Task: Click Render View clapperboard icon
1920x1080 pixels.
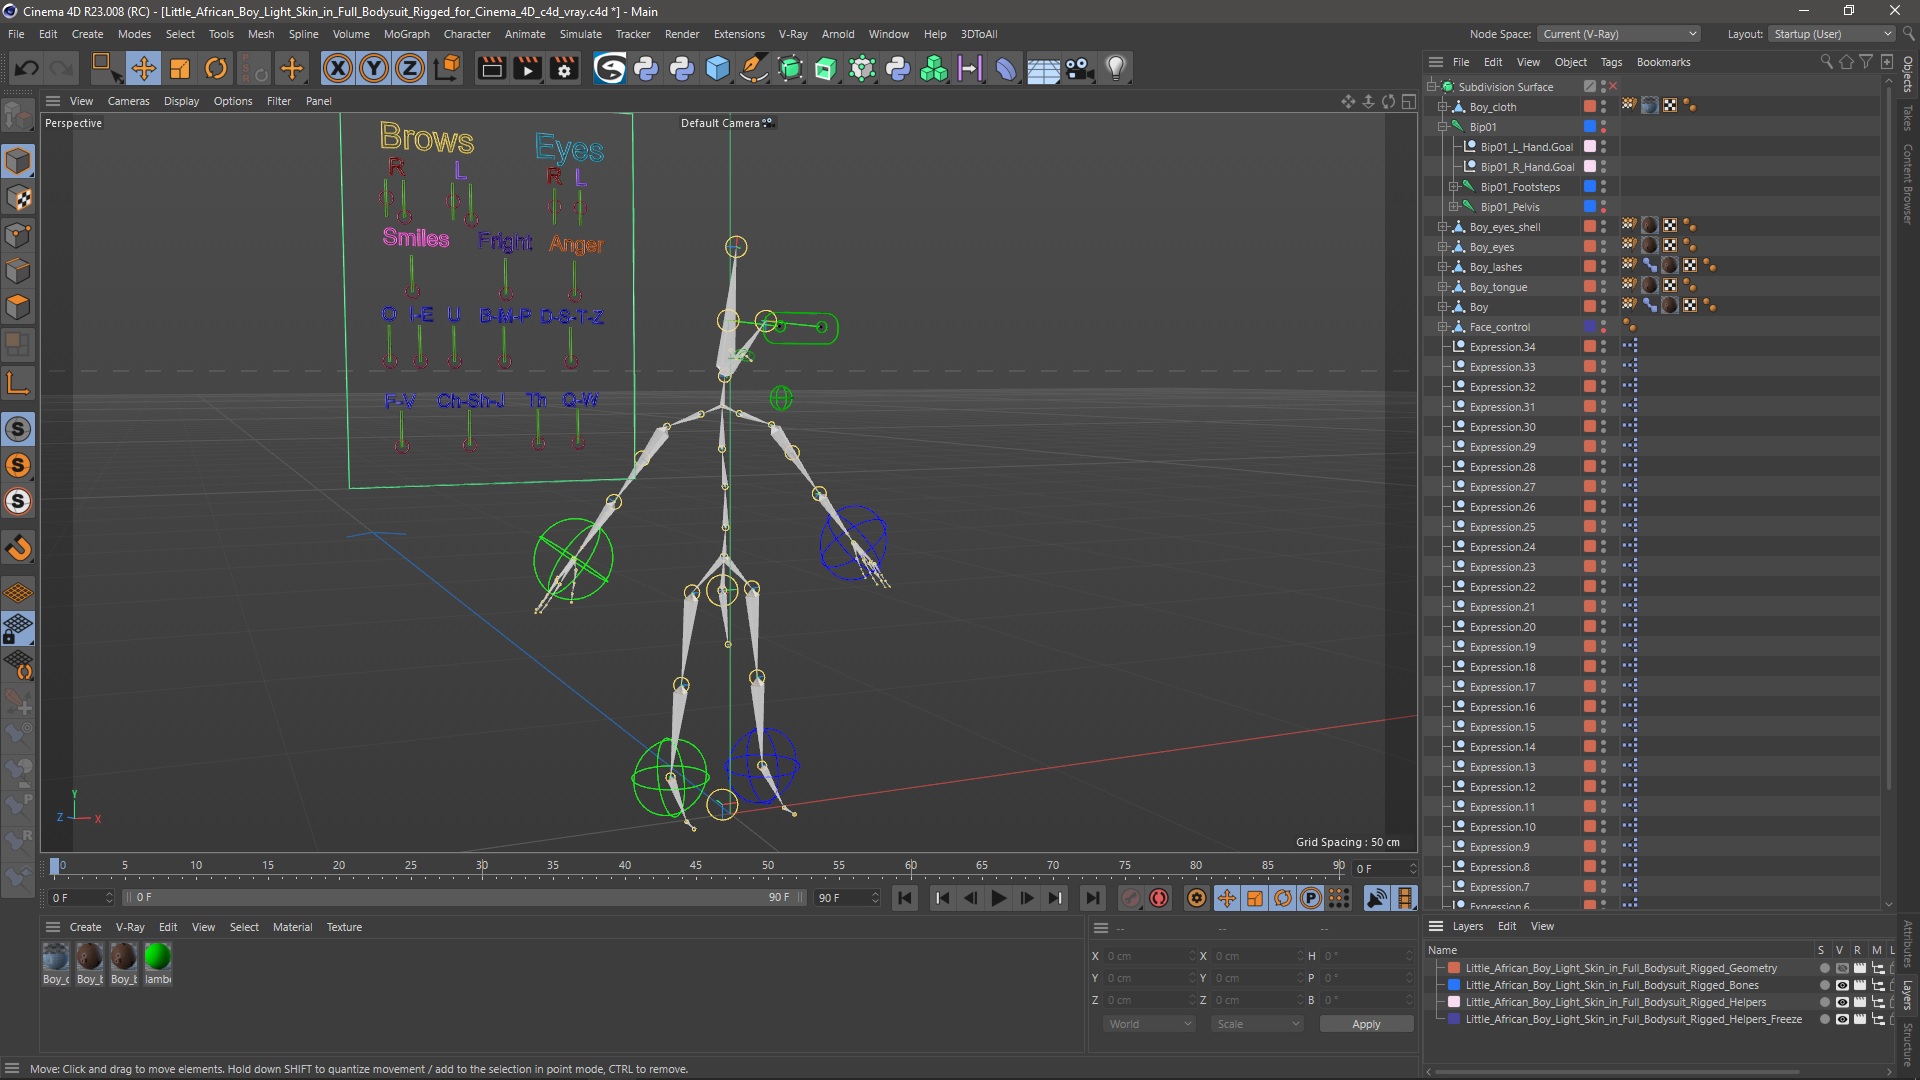Action: 491,68
